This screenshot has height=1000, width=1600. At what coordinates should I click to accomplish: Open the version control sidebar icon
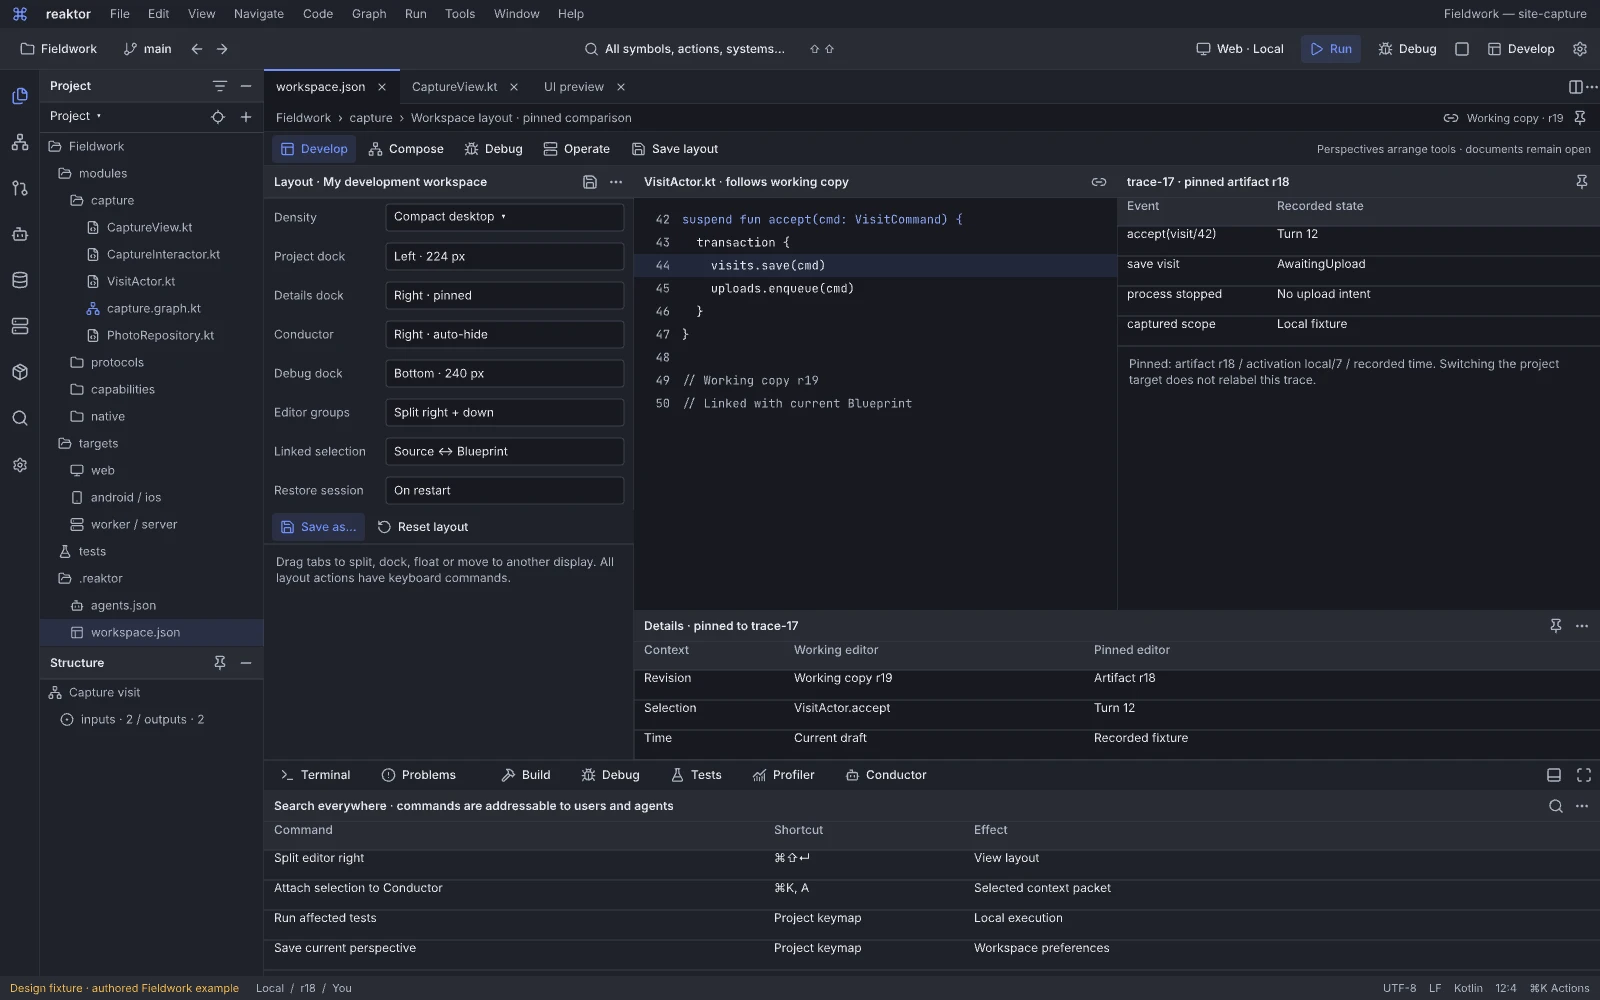pos(20,188)
